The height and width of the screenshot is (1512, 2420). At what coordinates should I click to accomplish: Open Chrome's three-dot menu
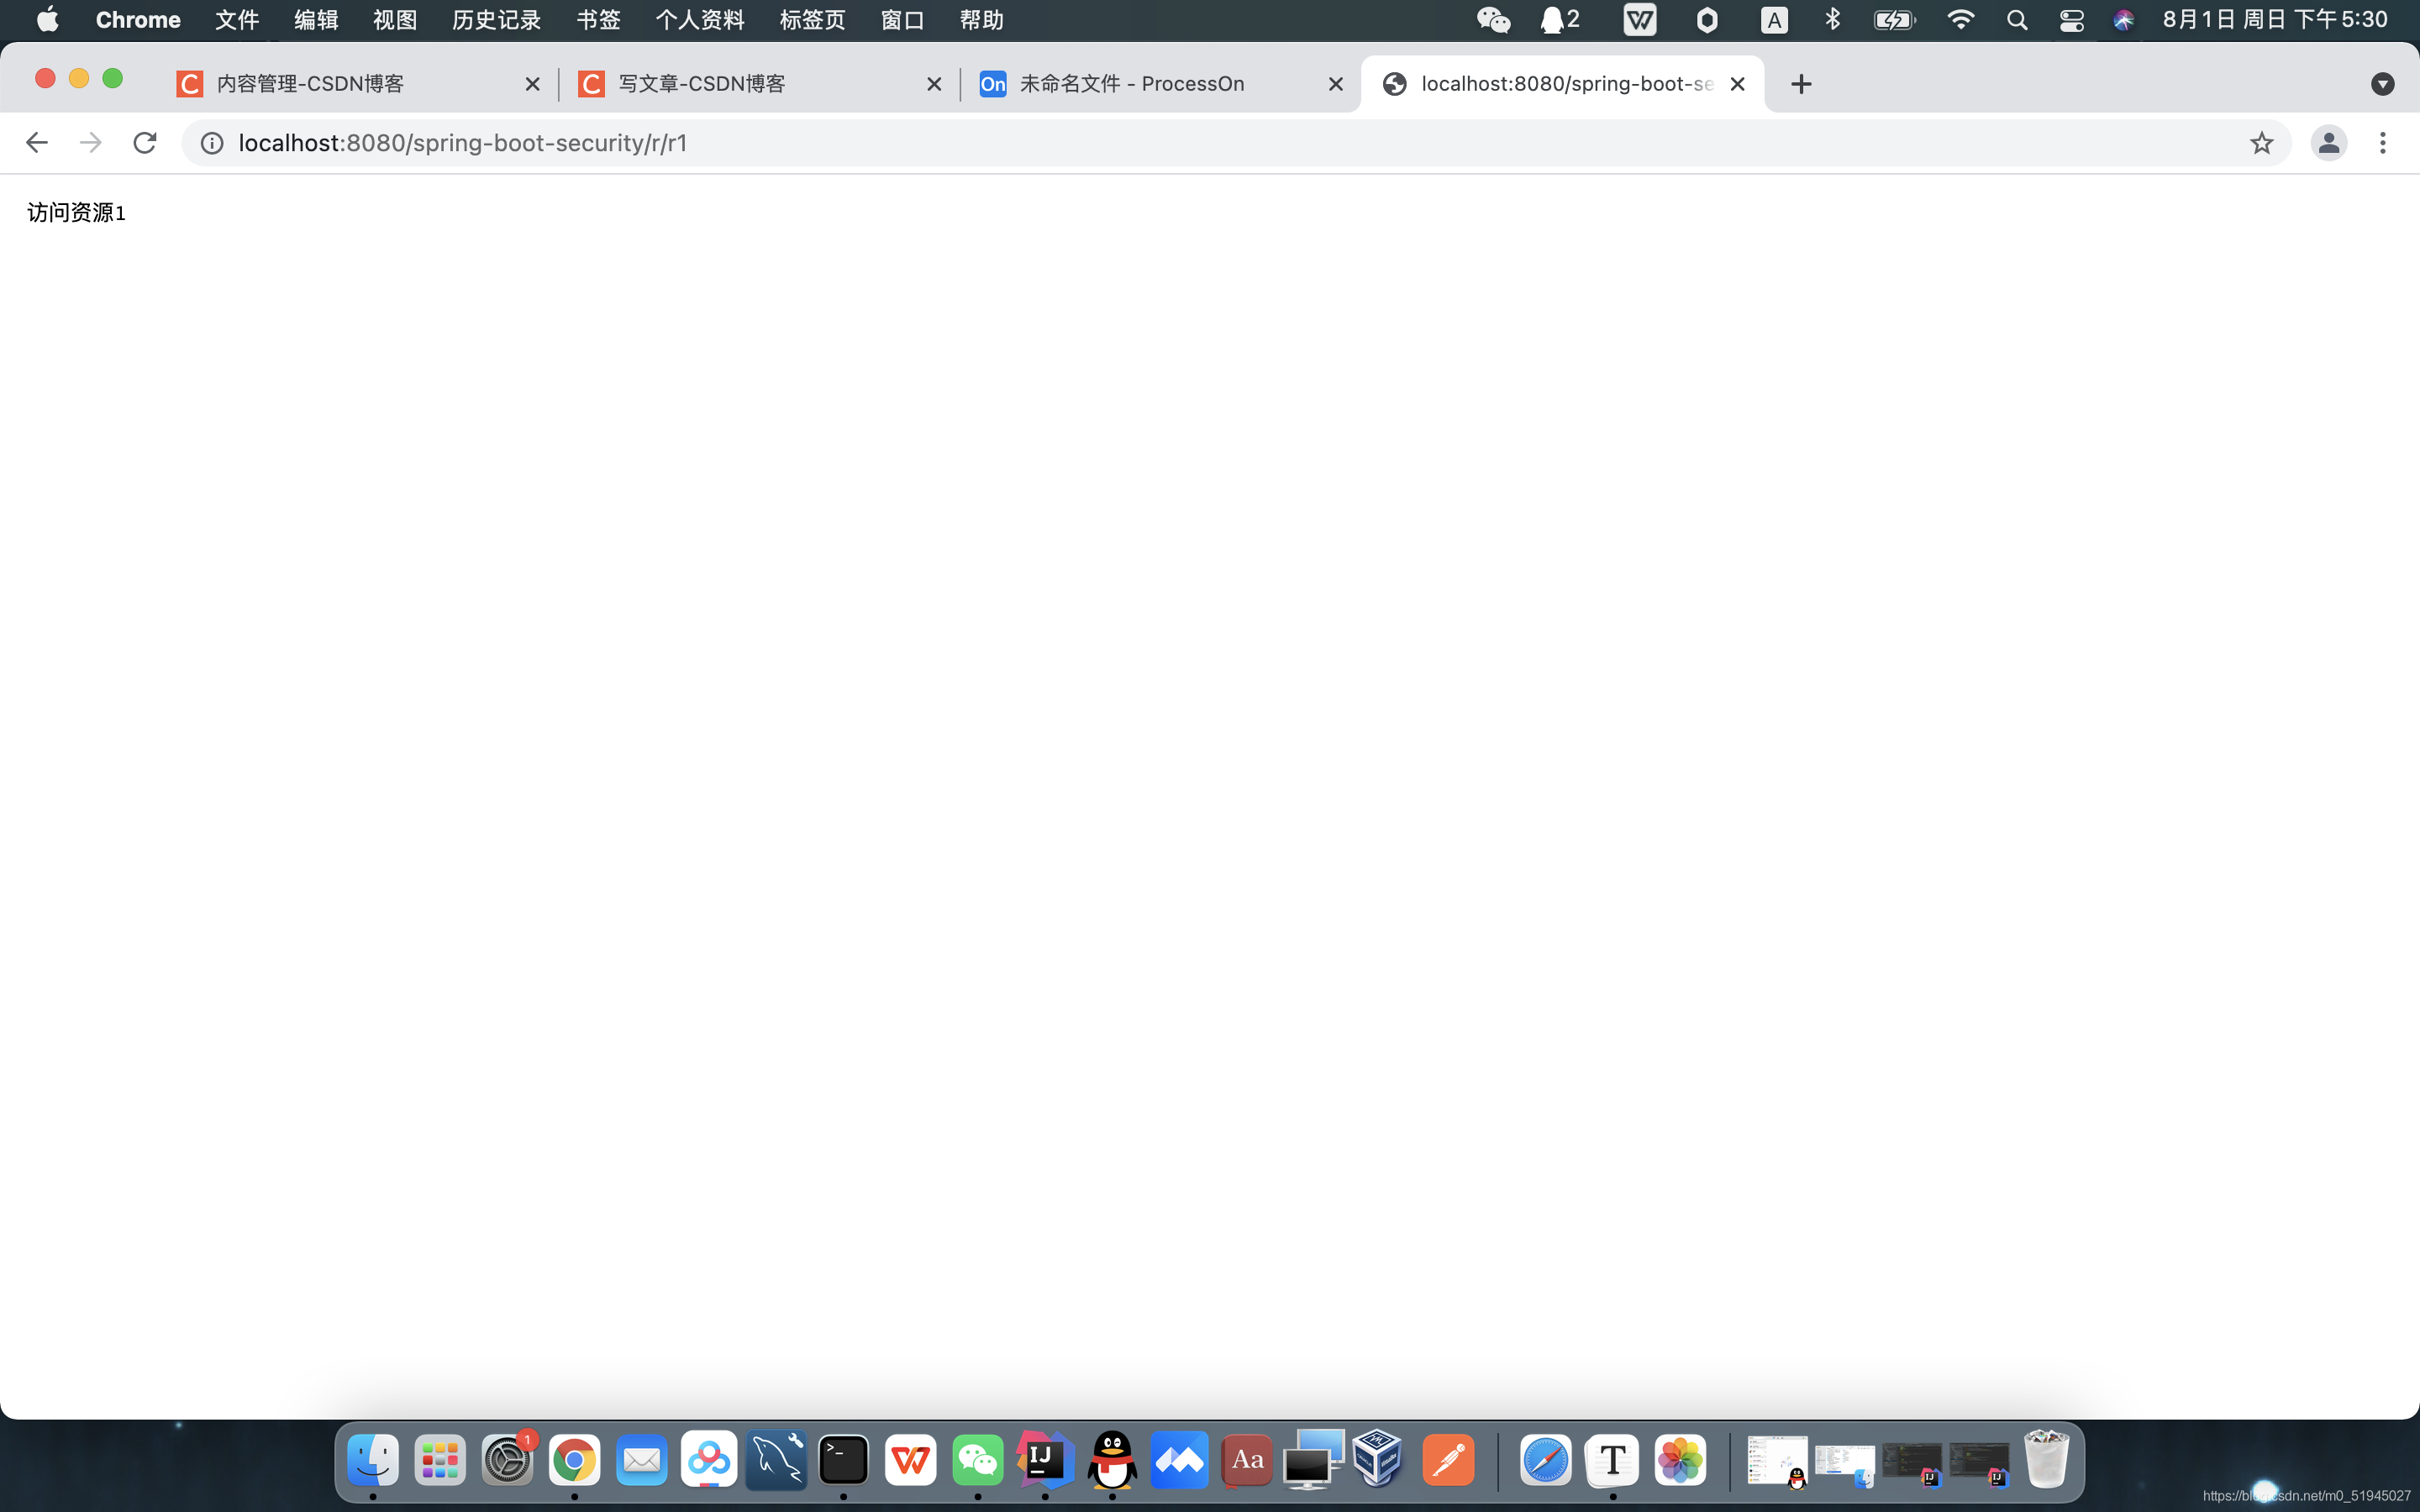coord(2382,143)
